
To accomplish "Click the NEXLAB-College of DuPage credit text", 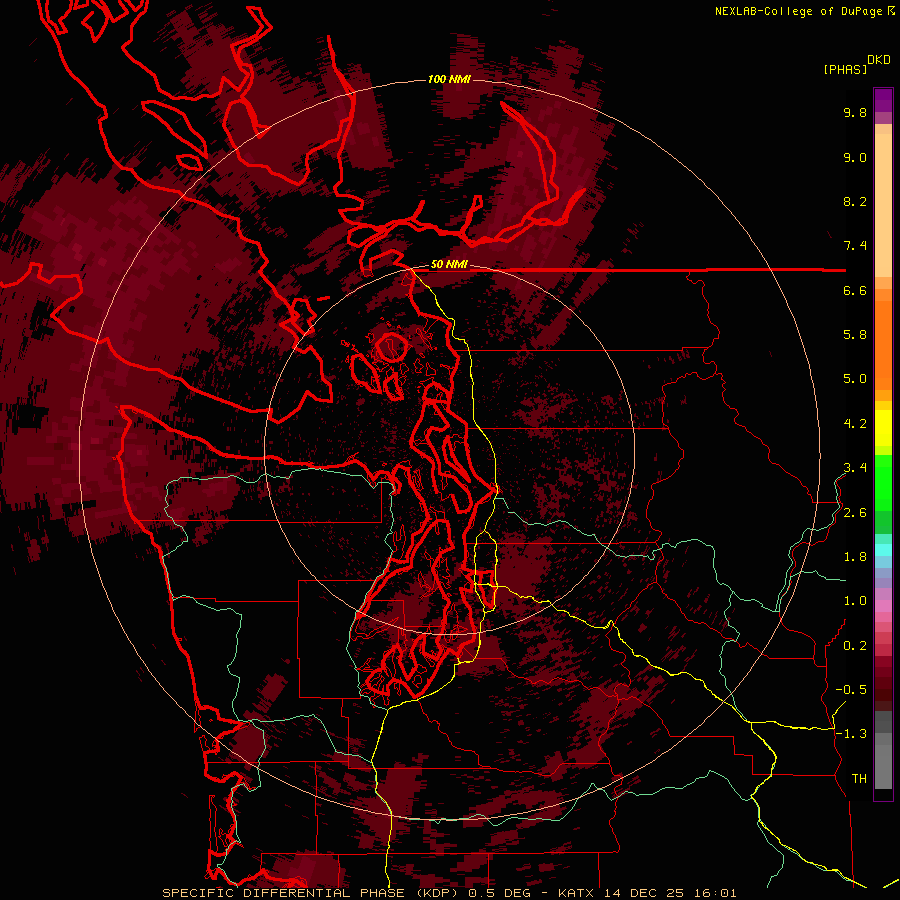I will click(x=798, y=11).
